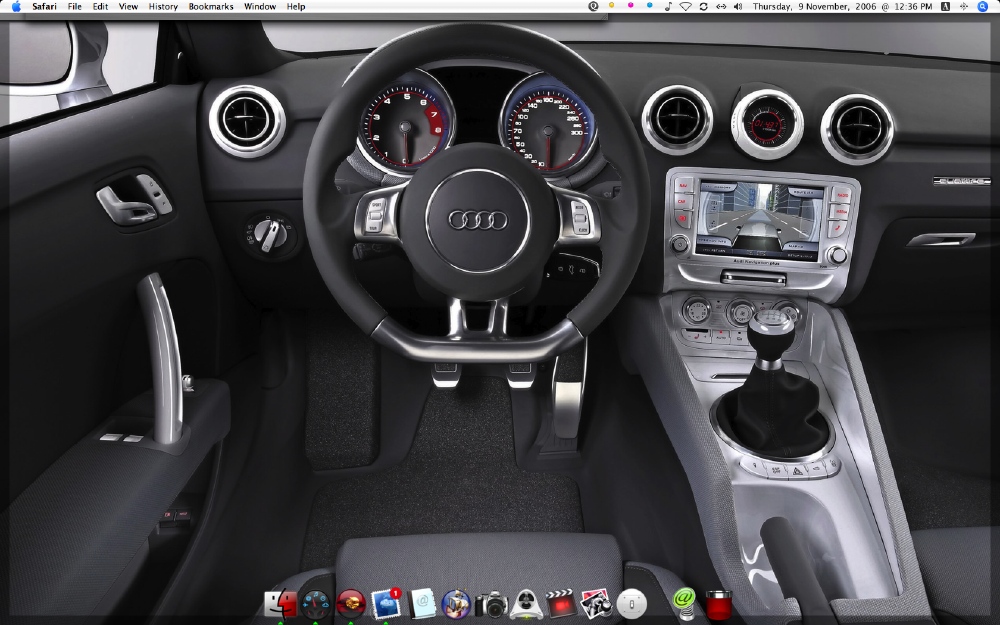Open the Edit menu
1000x625 pixels.
(x=100, y=6)
